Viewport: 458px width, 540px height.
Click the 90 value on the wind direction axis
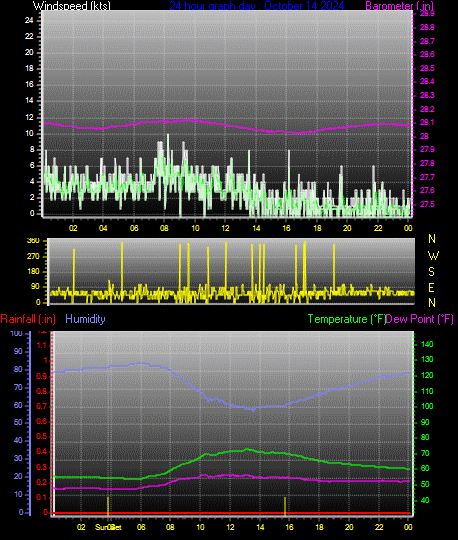(35, 287)
